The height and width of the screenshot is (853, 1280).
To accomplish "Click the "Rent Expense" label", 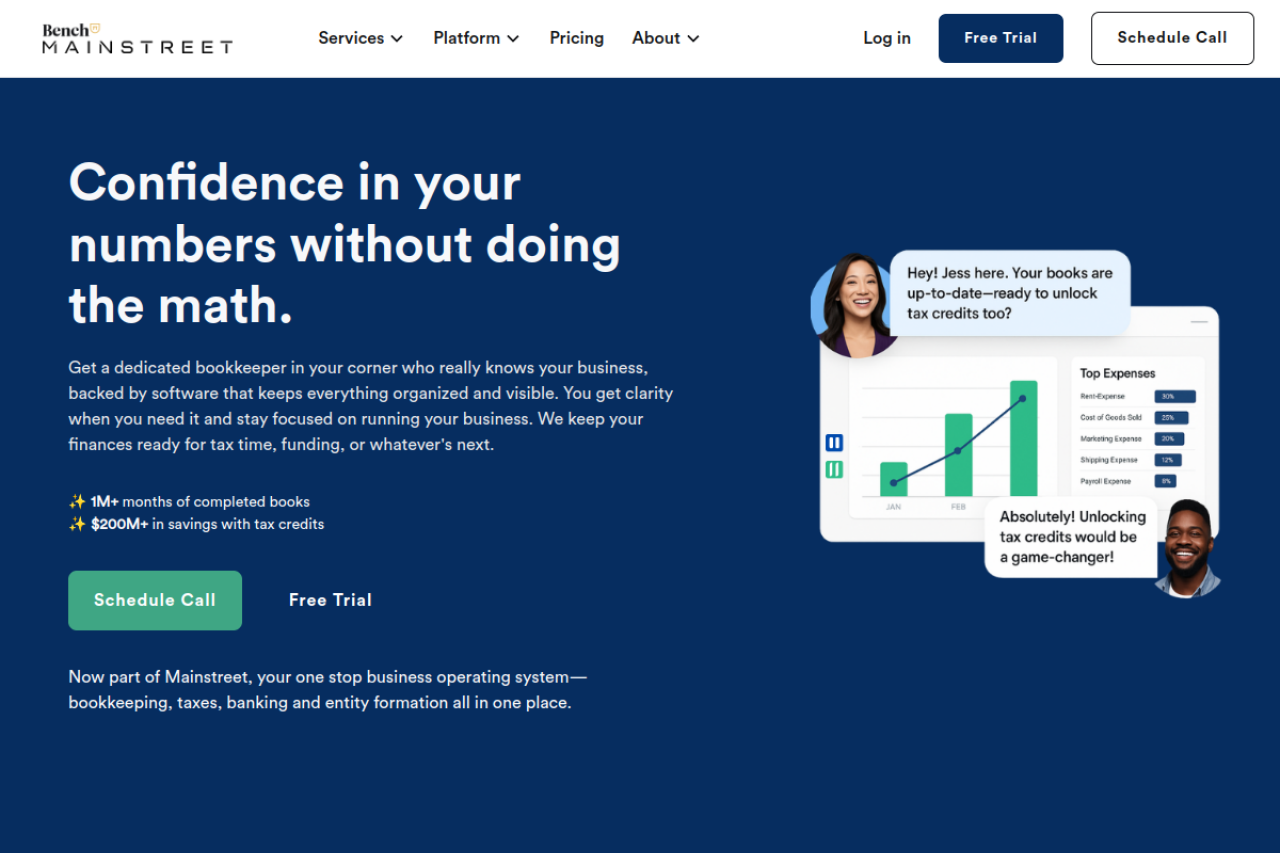I will pos(1103,397).
